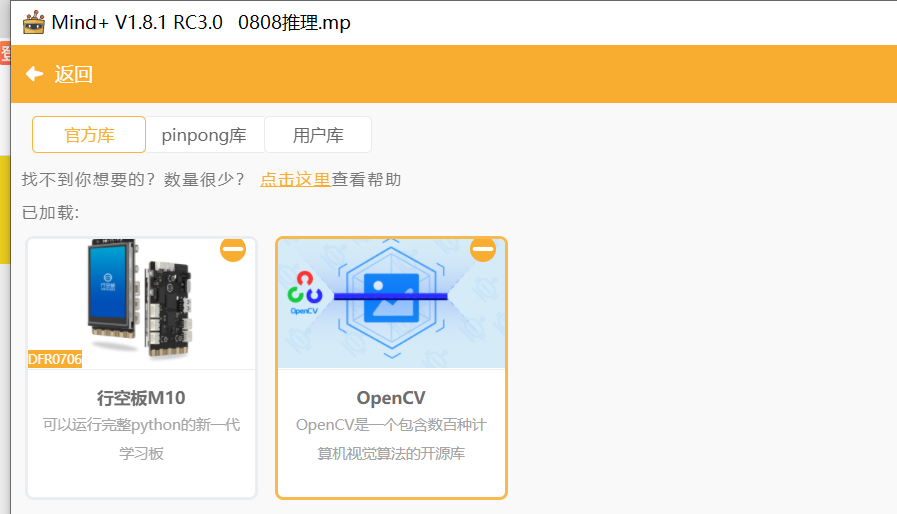The width and height of the screenshot is (897, 514).
Task: Click the window title Mind+ V1.8.1 RC3.0
Action: 137,22
